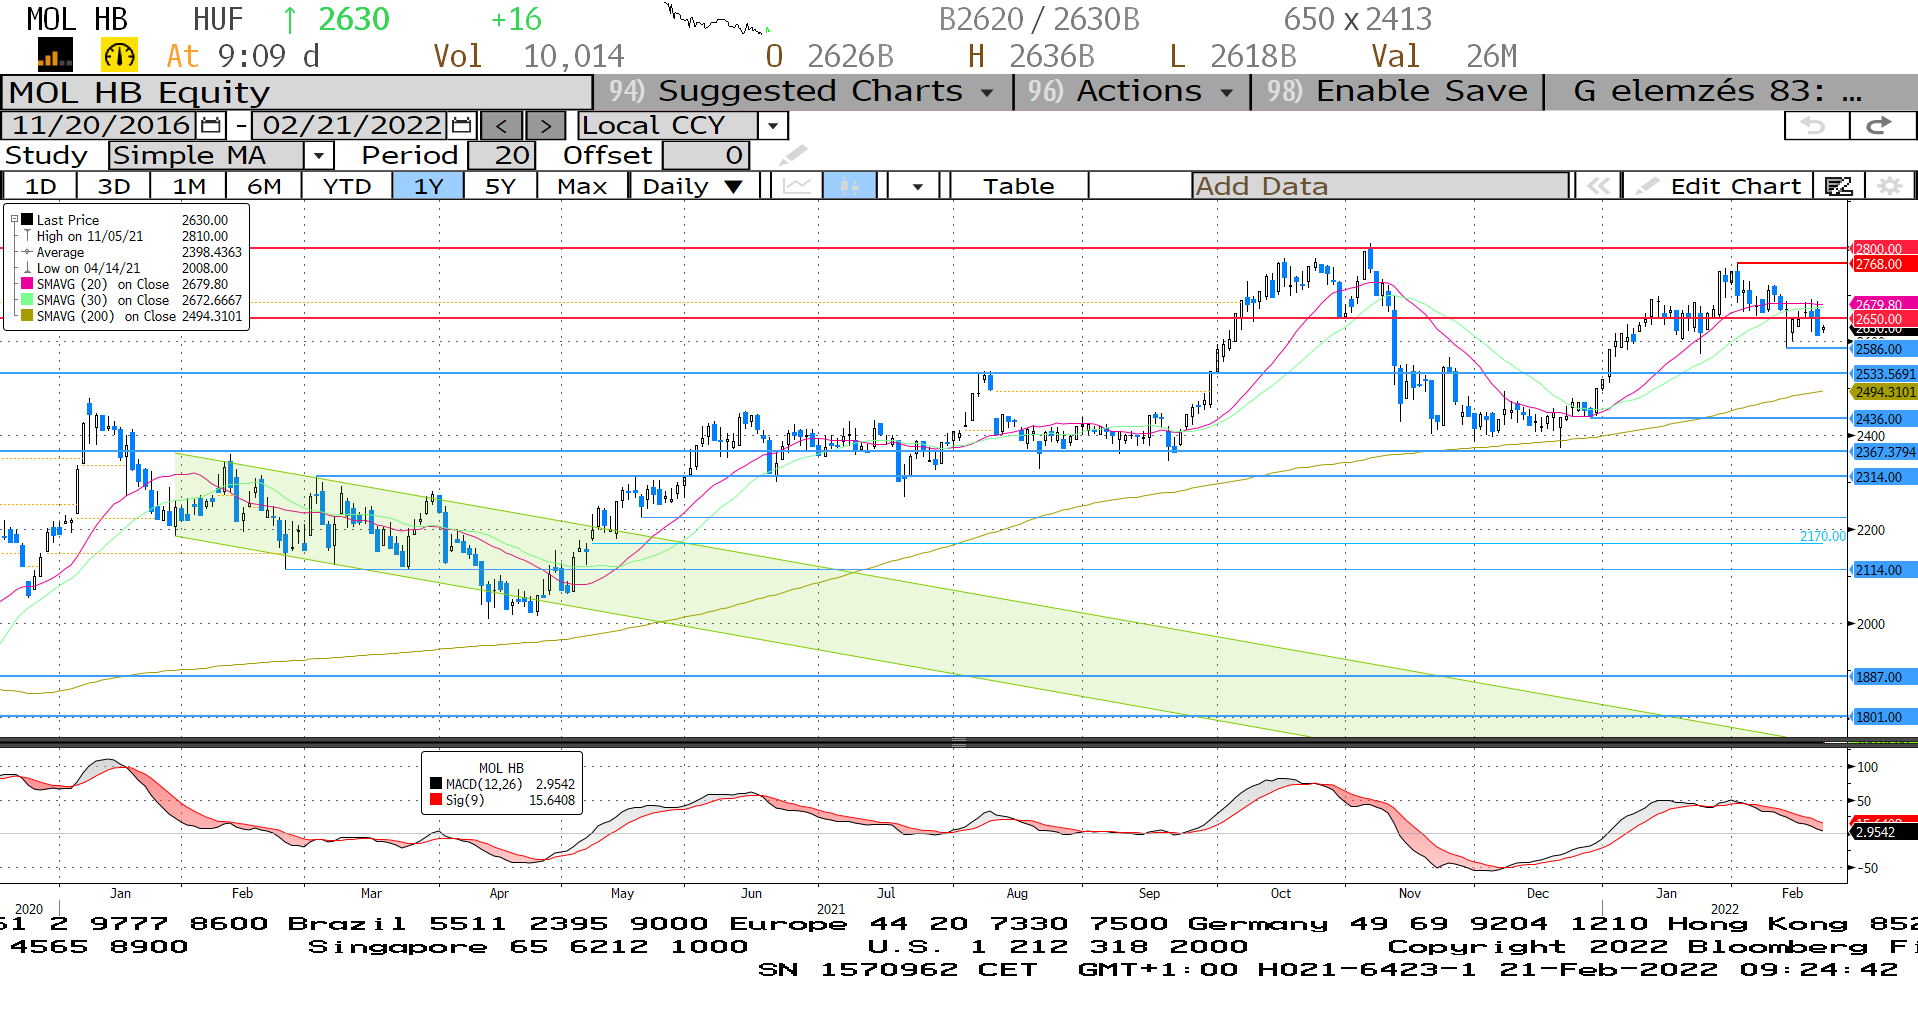
Task: Click the Enable Save button
Action: [x=1398, y=91]
